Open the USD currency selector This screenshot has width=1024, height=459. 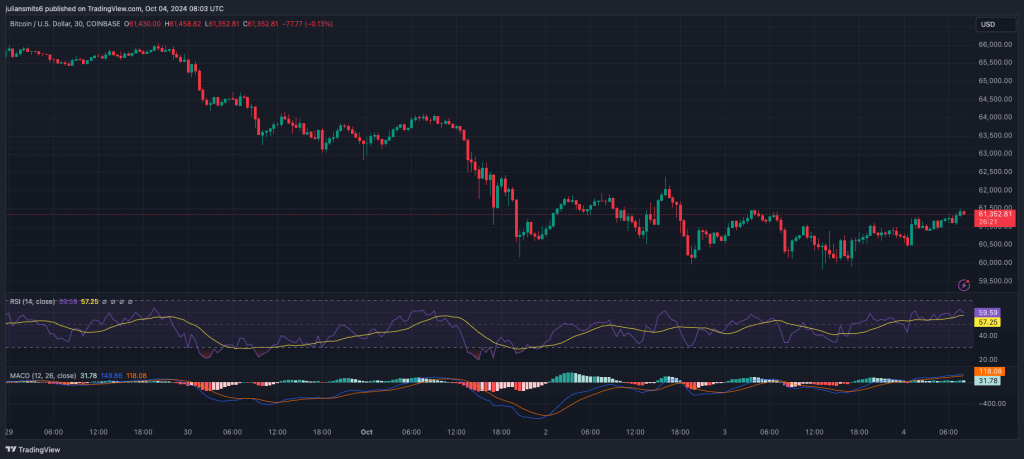pos(996,24)
